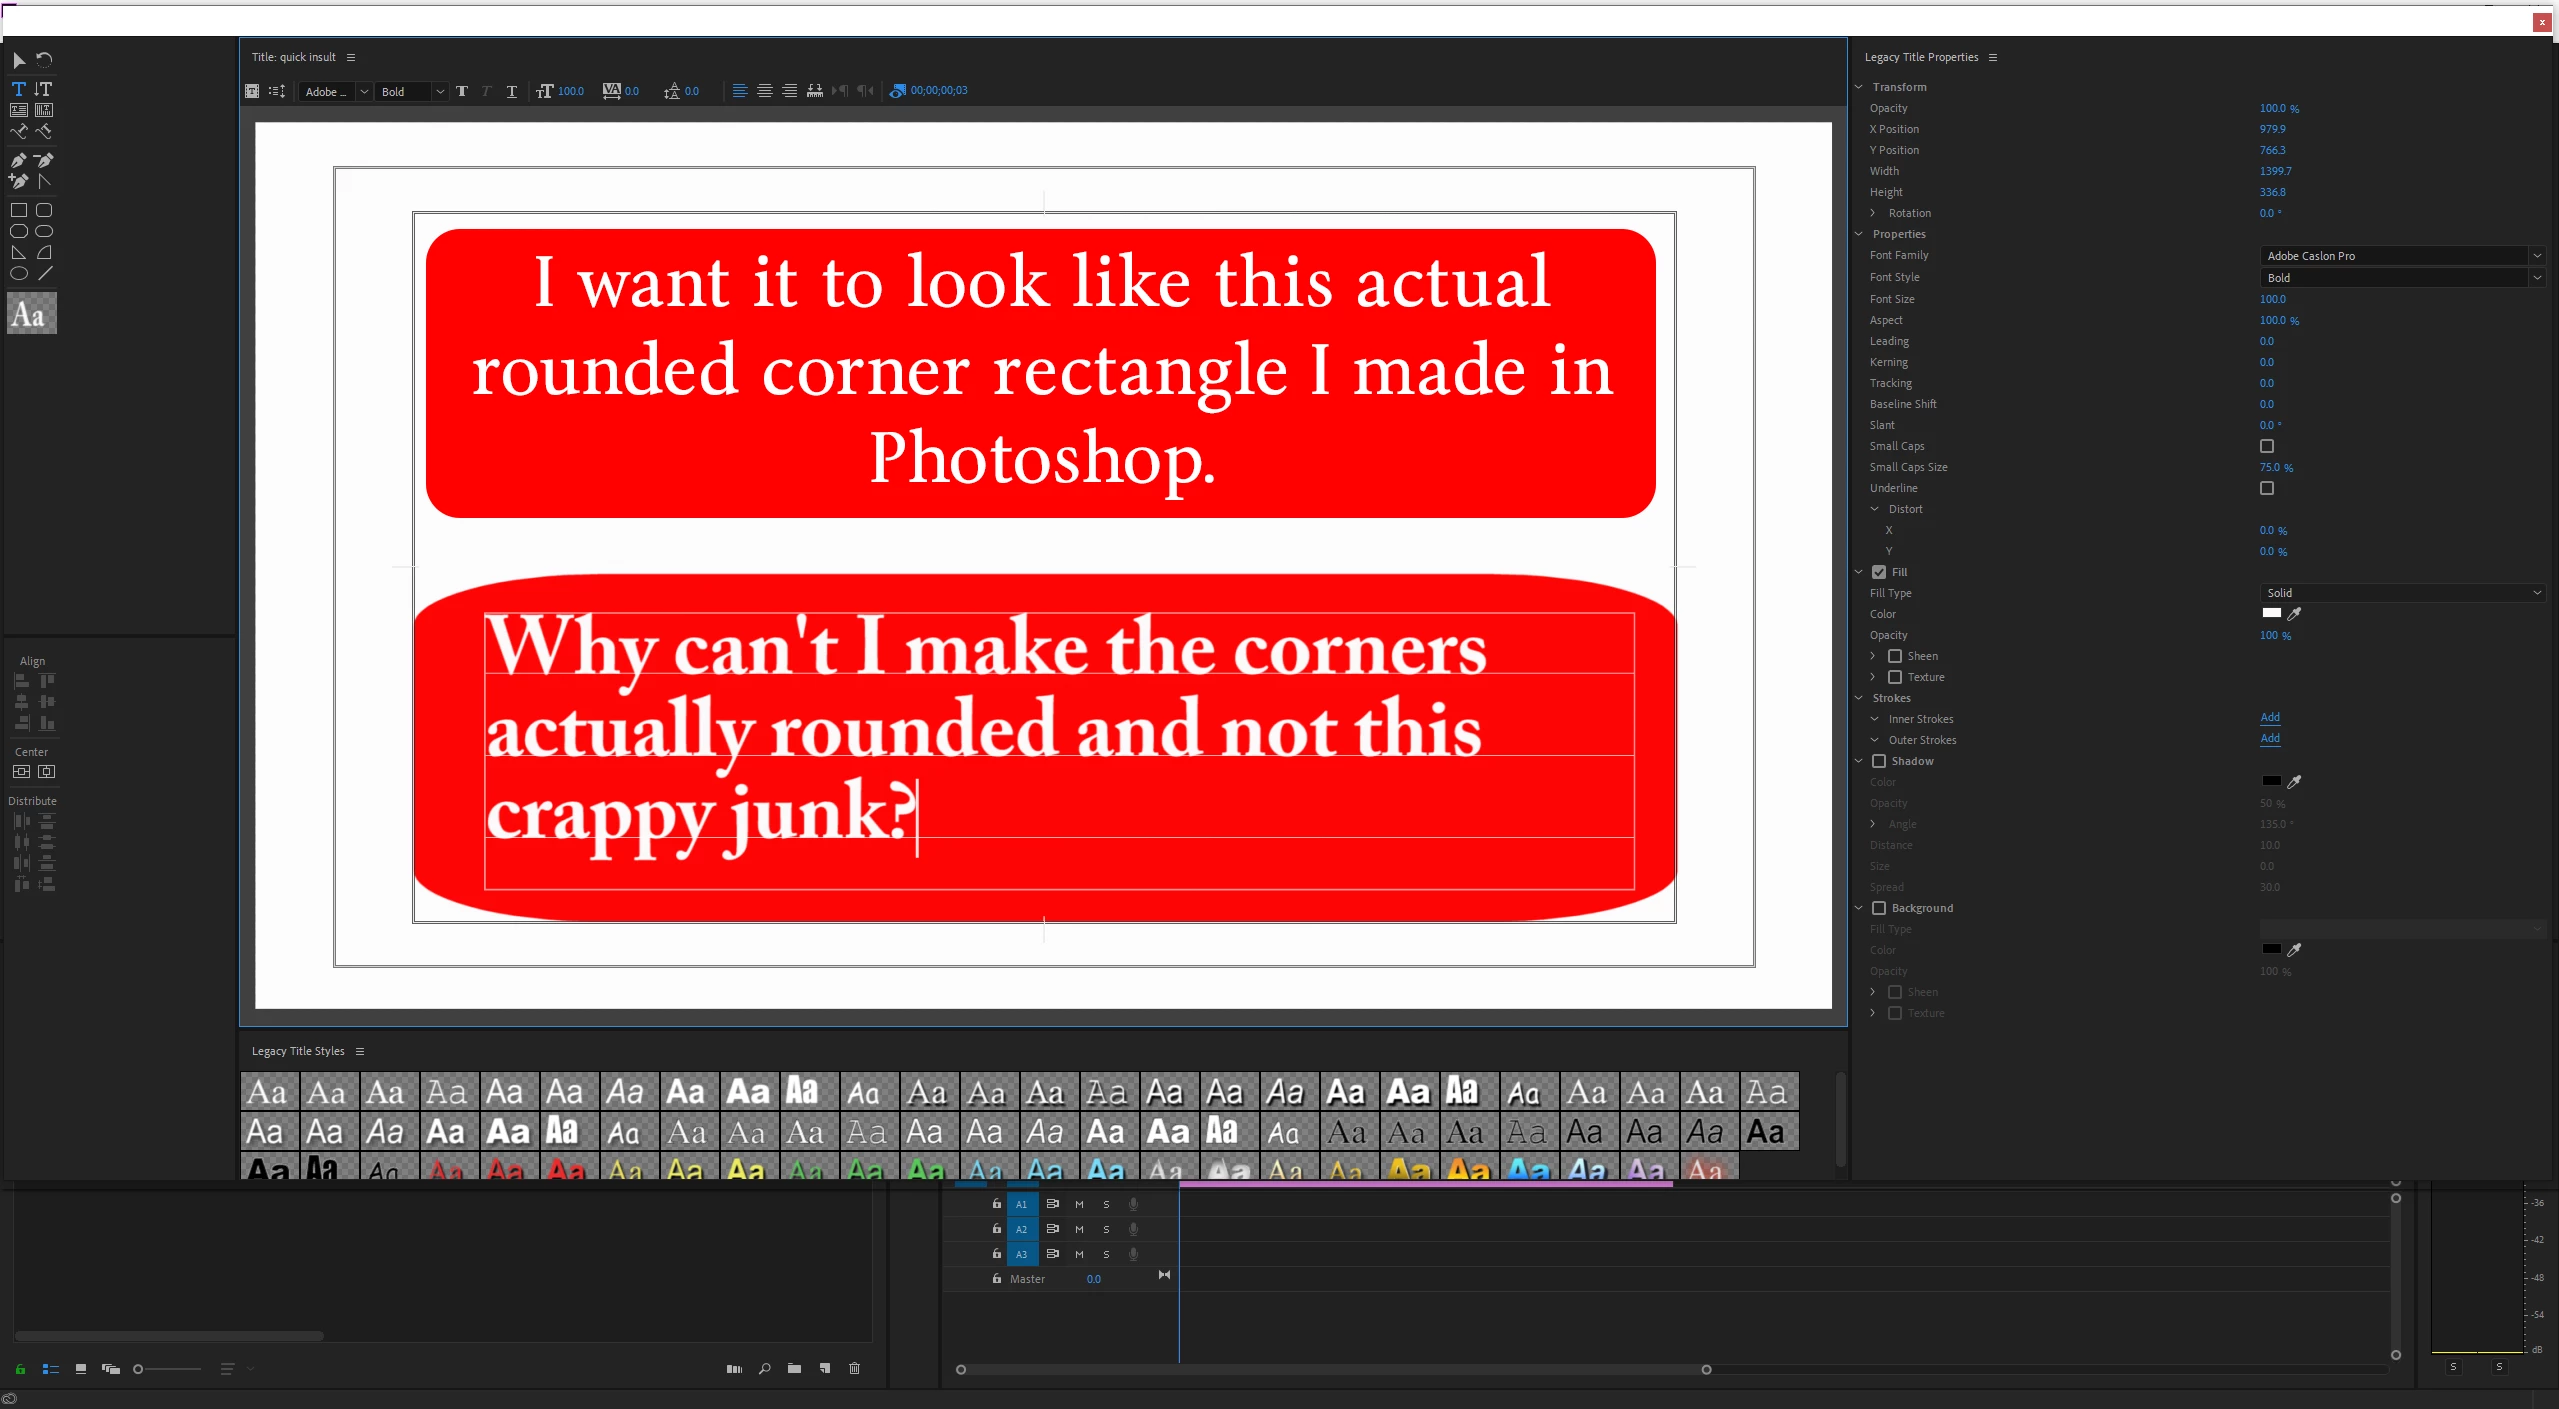
Task: Expand the Rotation property
Action: pyautogui.click(x=1873, y=213)
